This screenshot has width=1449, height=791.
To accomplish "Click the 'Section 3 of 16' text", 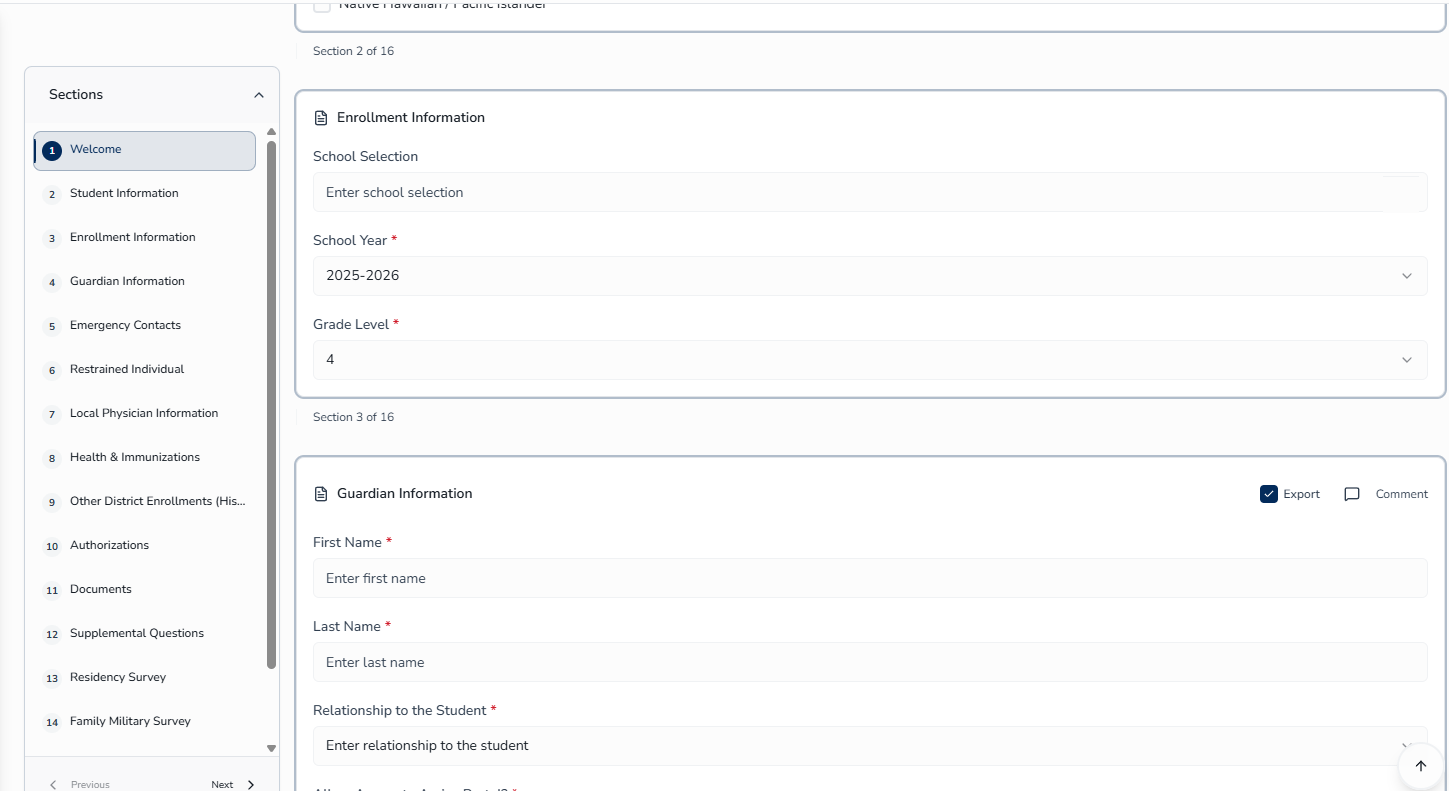I will pos(353,417).
